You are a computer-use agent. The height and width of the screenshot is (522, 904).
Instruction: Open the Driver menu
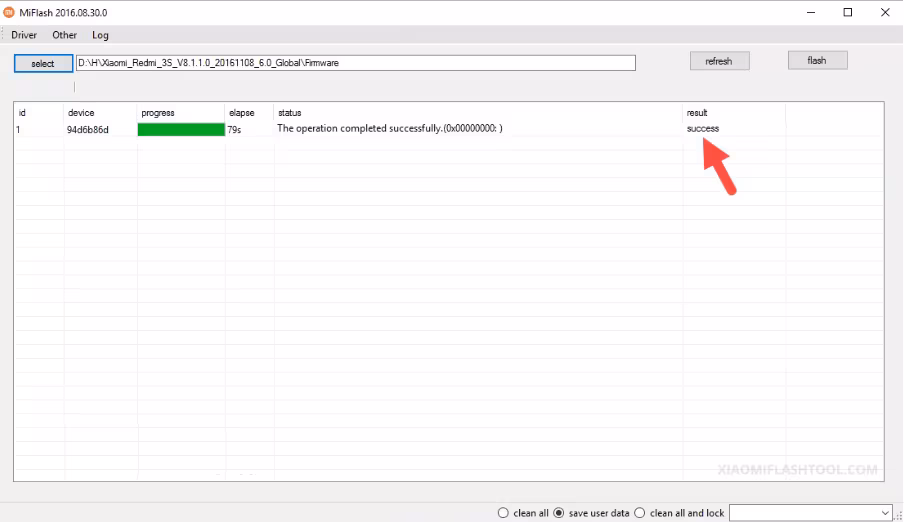24,35
